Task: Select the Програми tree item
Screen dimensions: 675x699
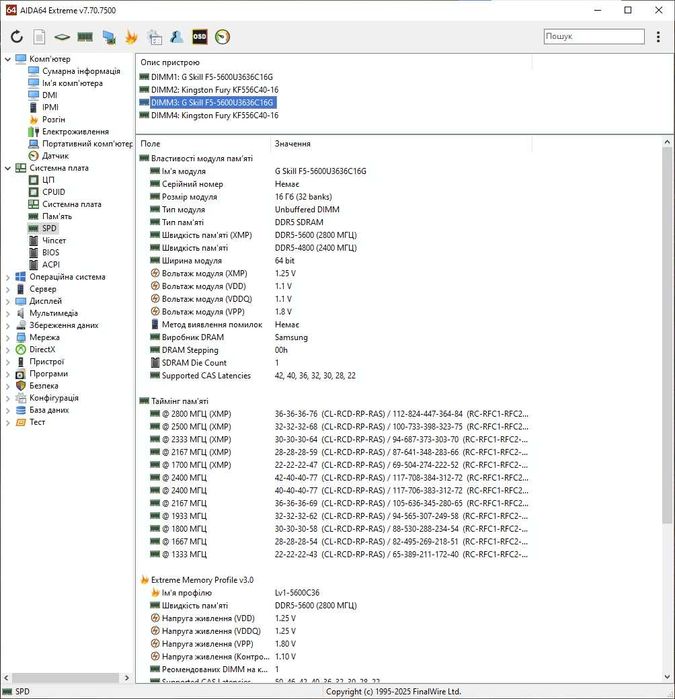Action: coord(49,374)
